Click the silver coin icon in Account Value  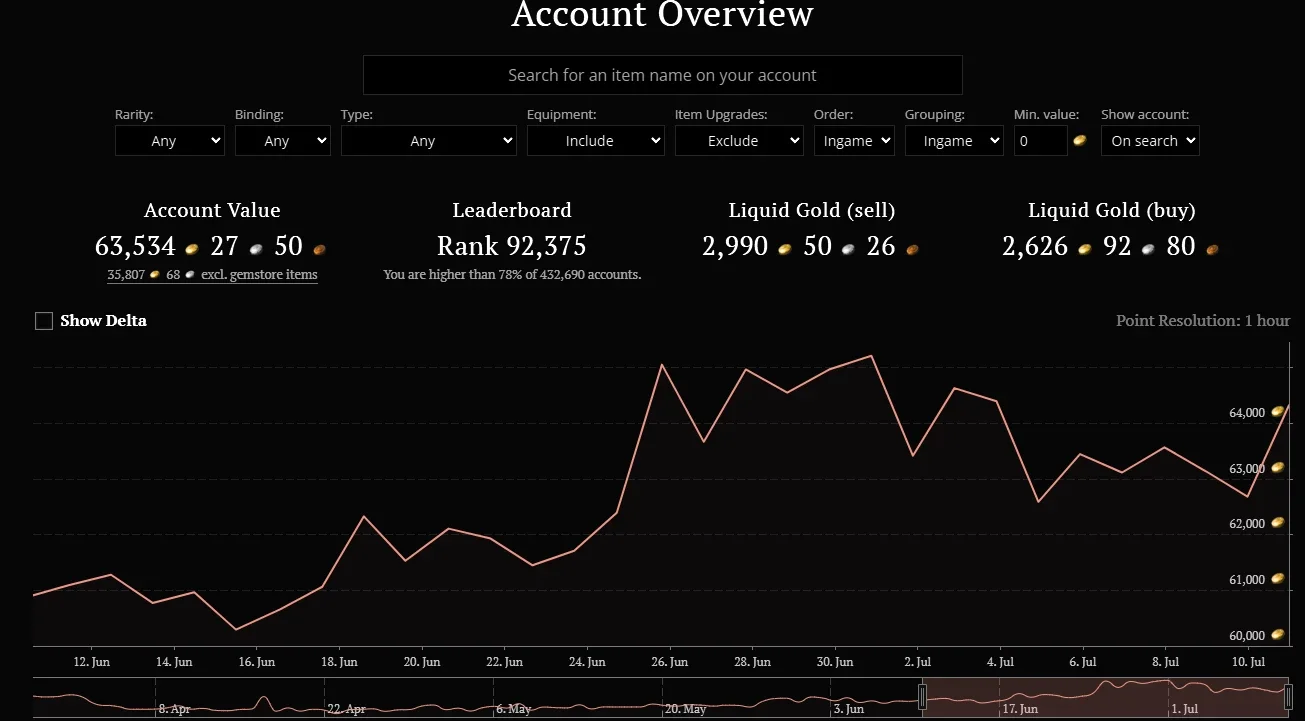click(x=256, y=248)
